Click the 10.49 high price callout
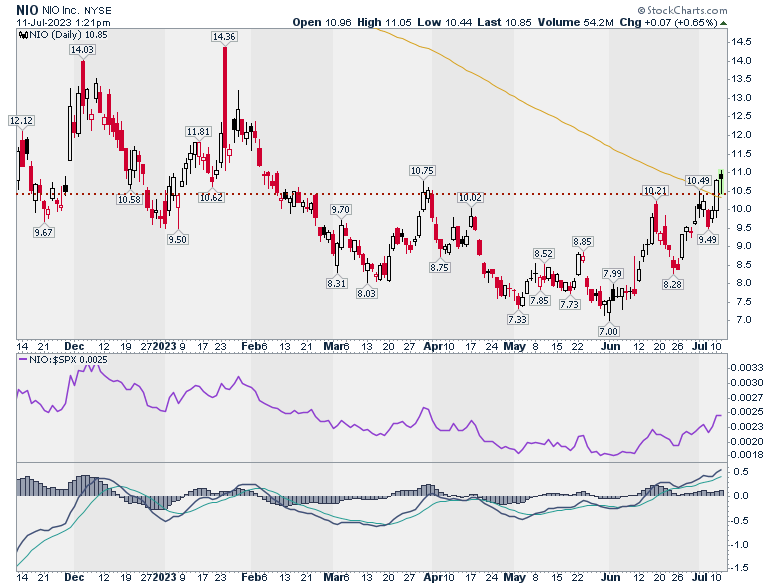Image resolution: width=780 pixels, height=586 pixels. click(698, 181)
